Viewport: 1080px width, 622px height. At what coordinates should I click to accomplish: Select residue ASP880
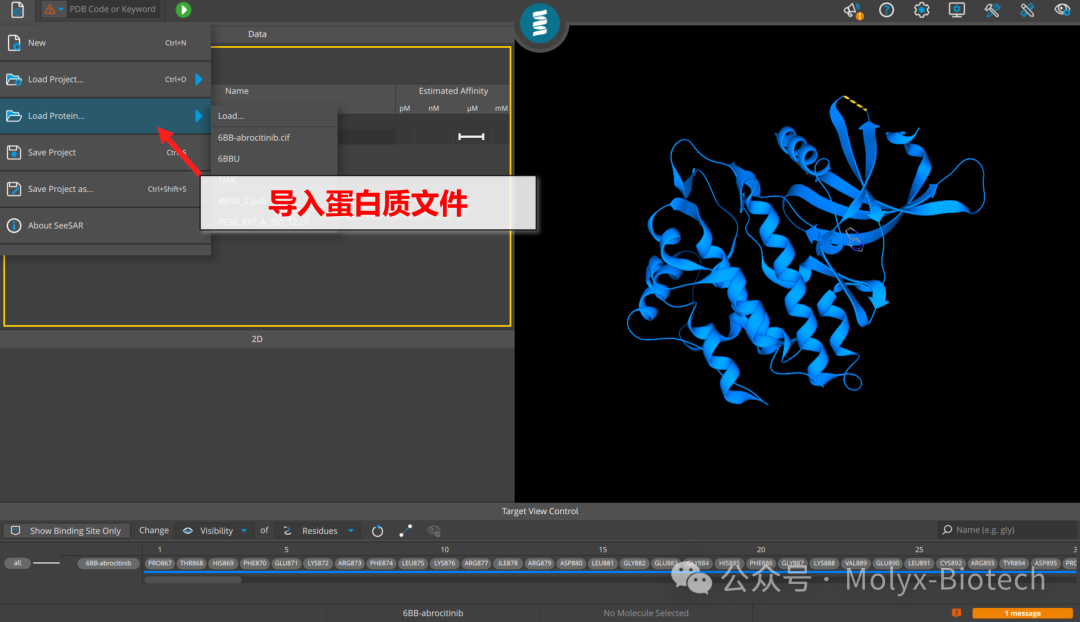pos(571,563)
